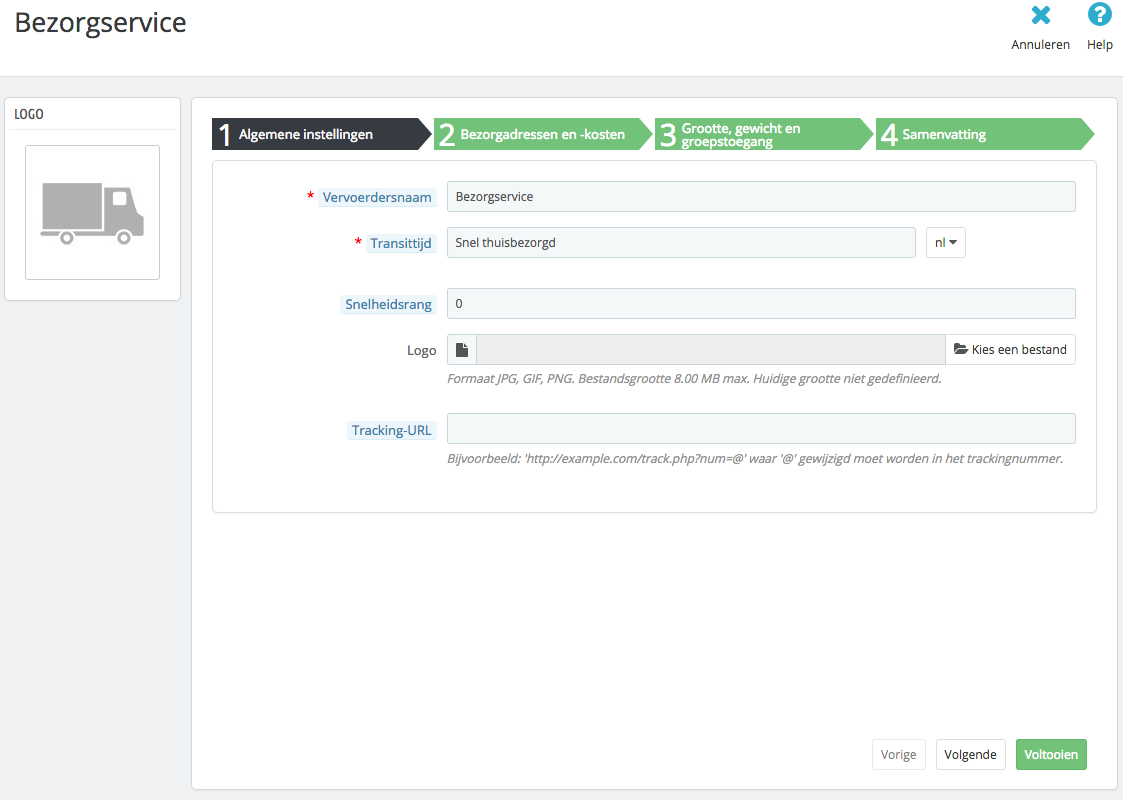Viewport: 1123px width, 800px height.
Task: Go to step 4 Samenvatting tab
Action: coord(985,134)
